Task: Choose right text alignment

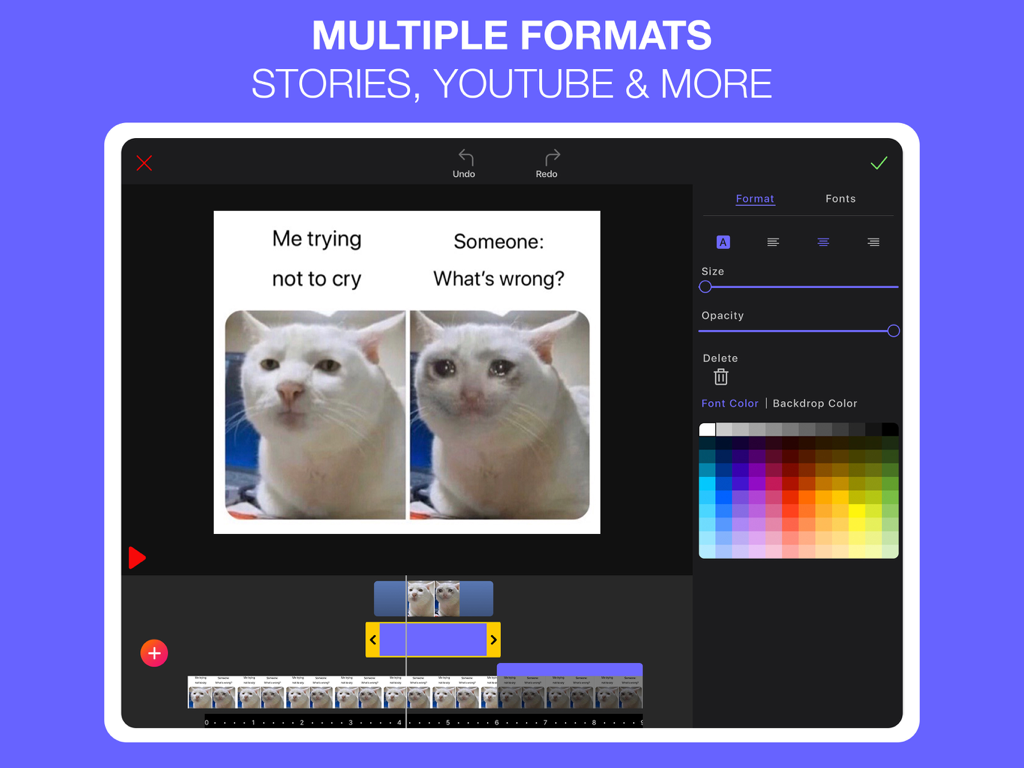Action: [872, 242]
